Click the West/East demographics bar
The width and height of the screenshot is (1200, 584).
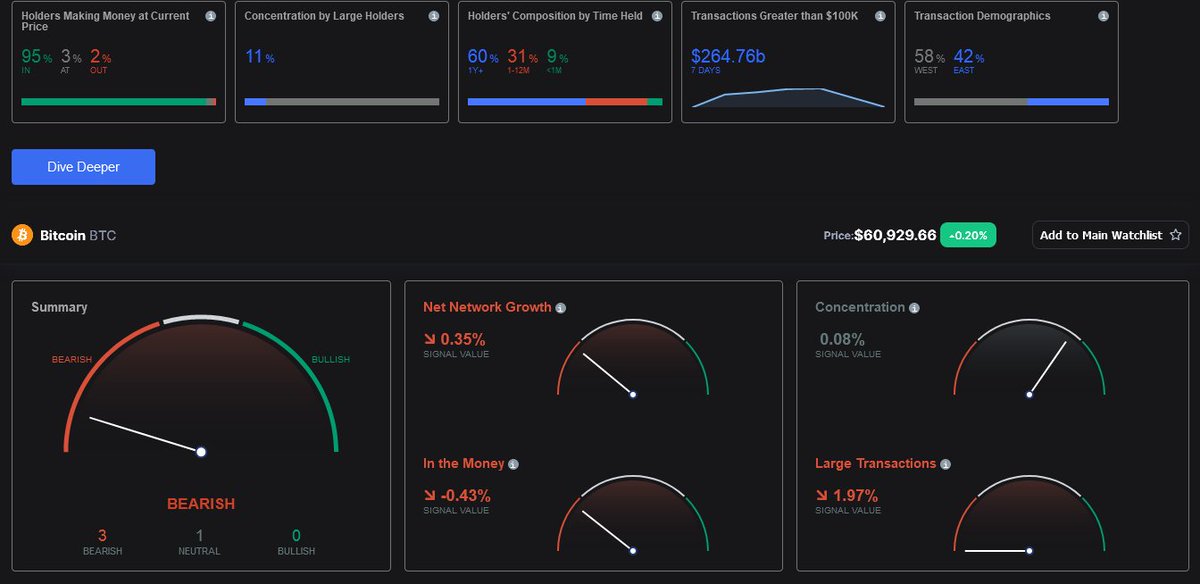1011,101
